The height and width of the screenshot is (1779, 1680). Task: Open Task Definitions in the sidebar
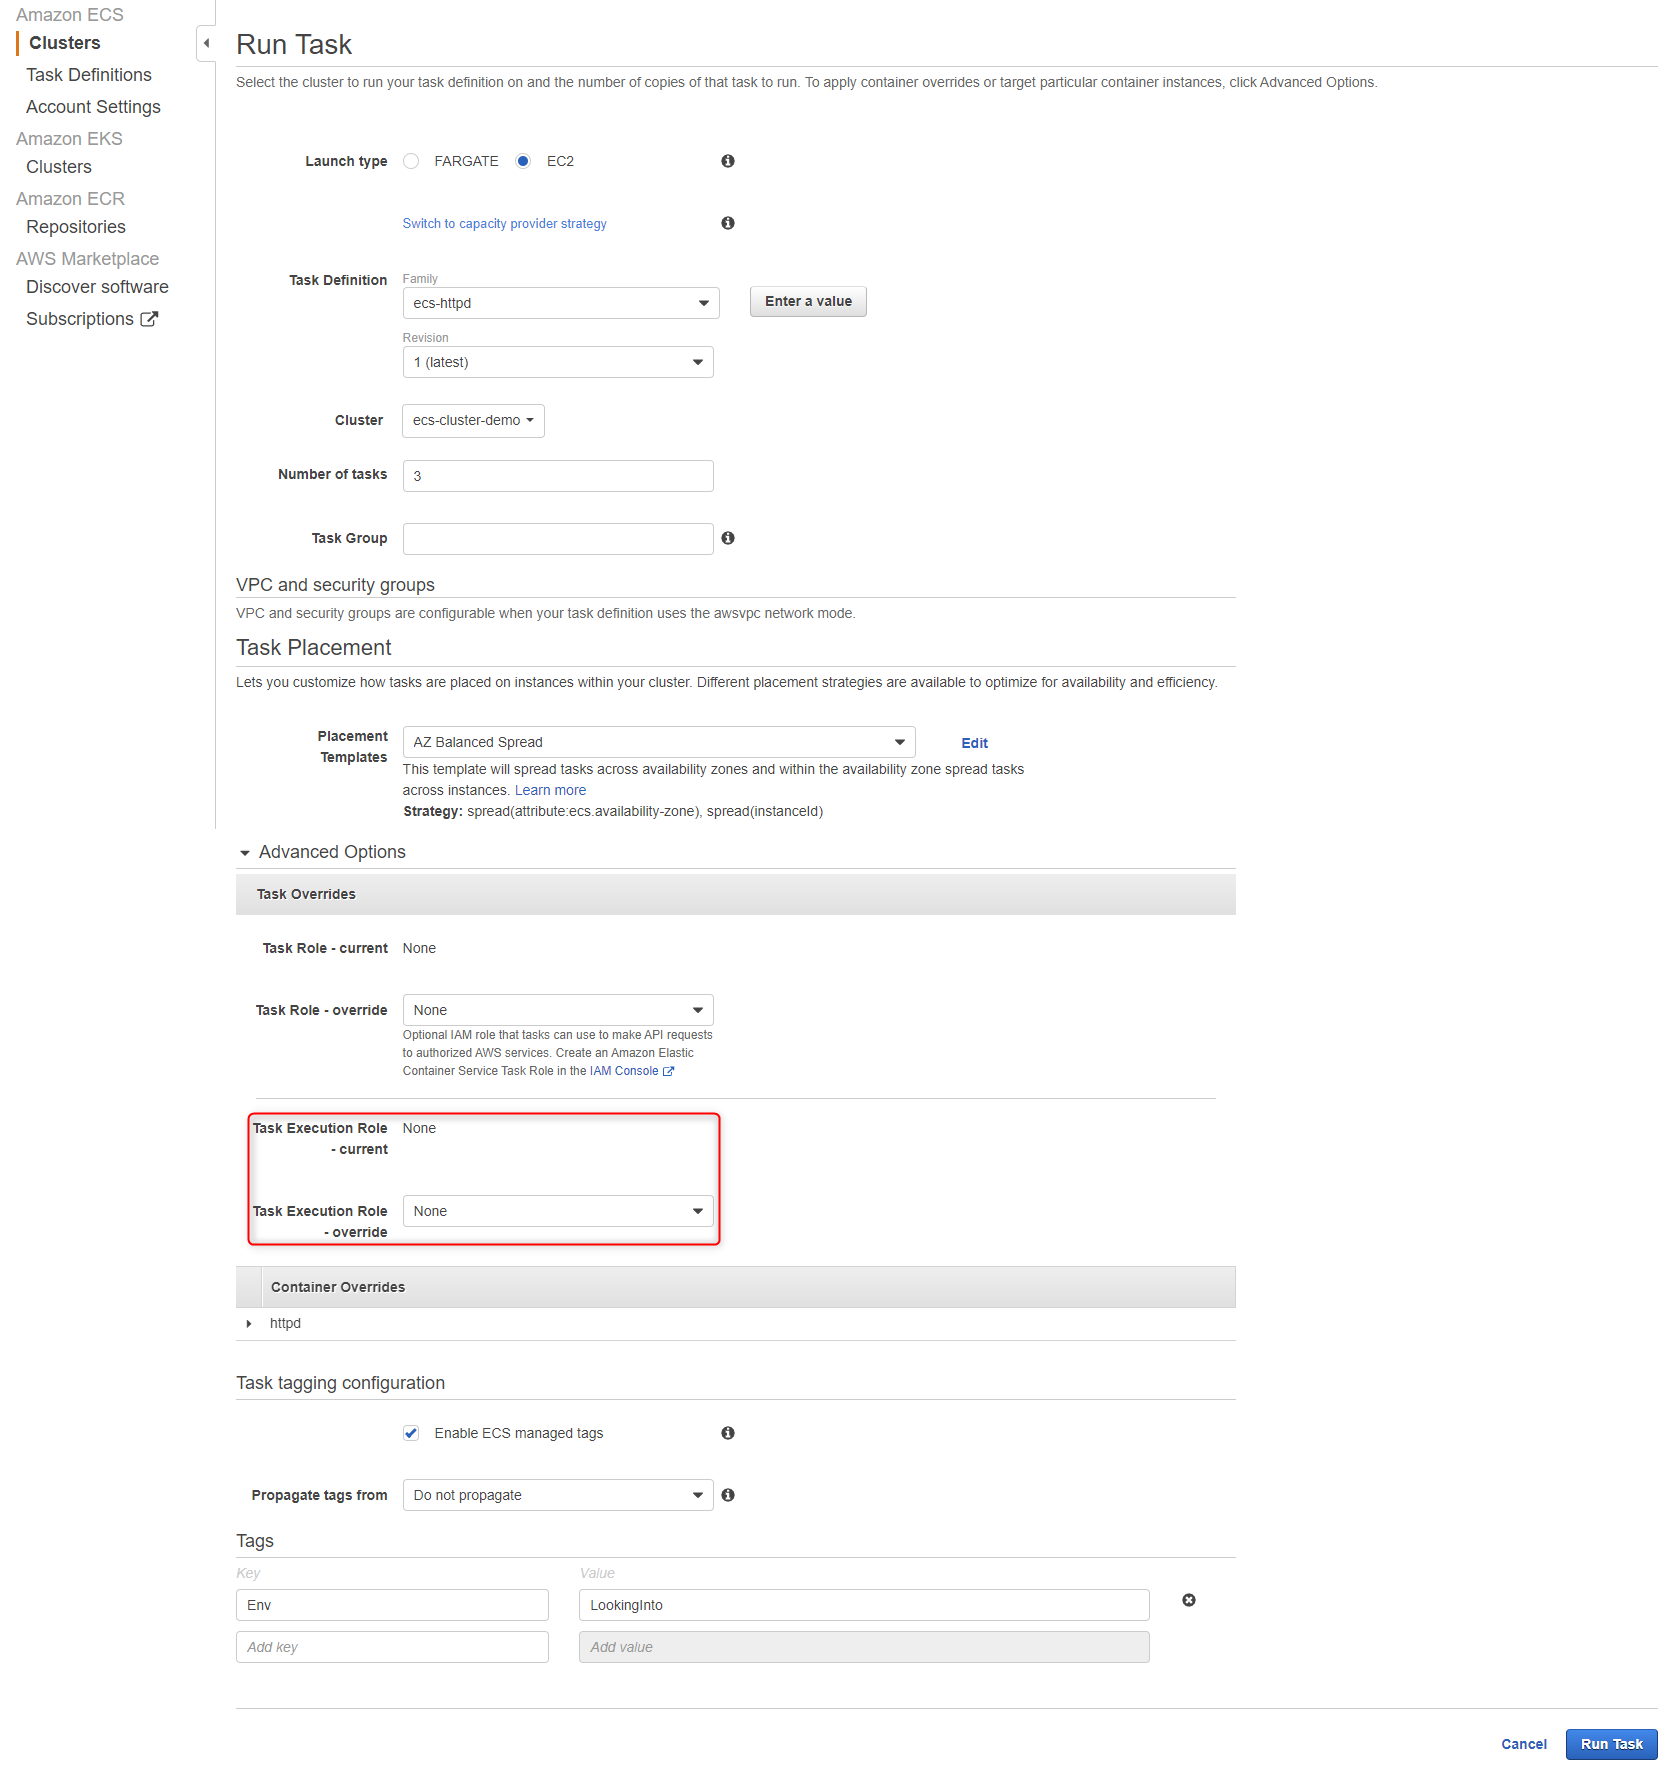pos(89,74)
